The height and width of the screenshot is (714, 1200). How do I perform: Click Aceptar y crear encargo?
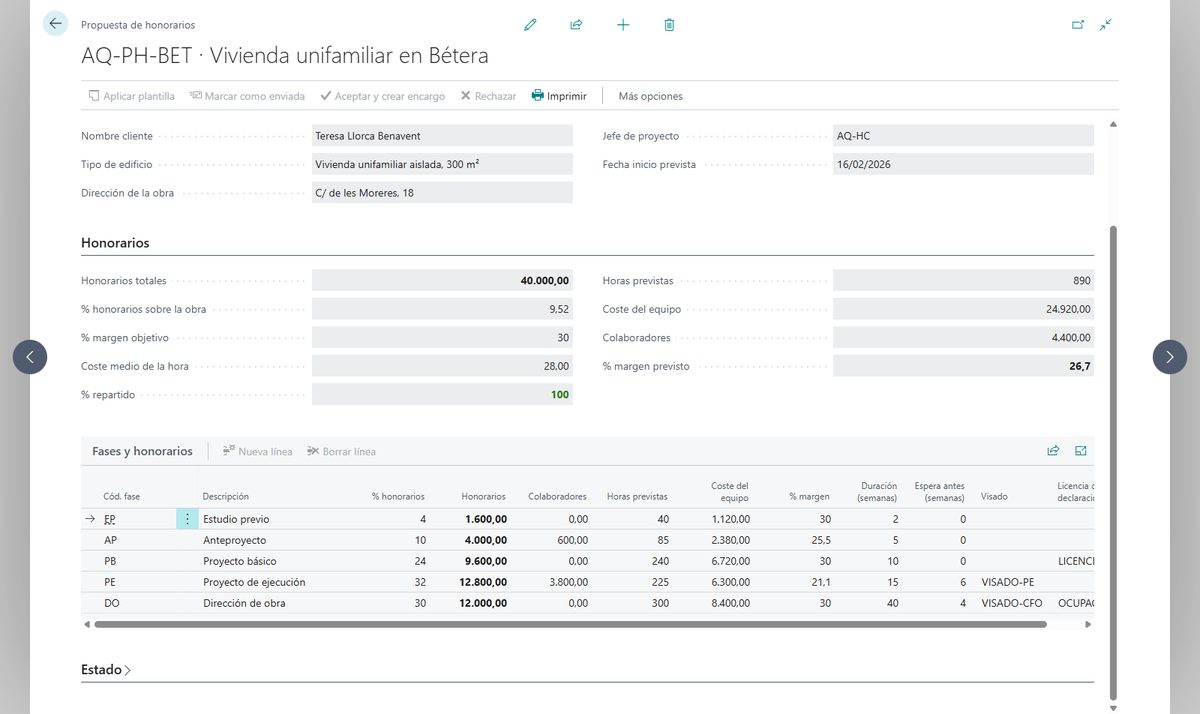click(x=382, y=96)
